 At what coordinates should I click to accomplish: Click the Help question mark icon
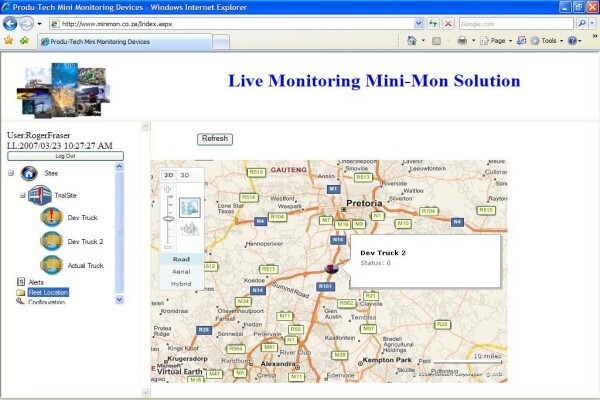pos(572,41)
